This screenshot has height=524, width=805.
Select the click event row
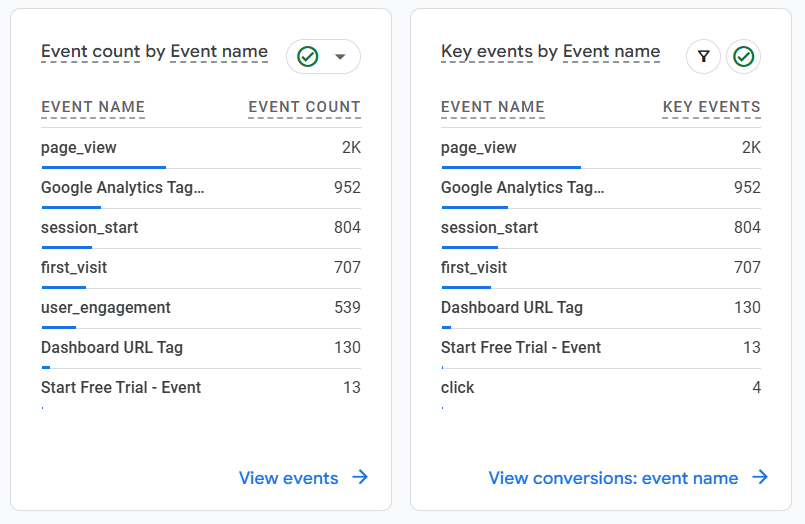(601, 388)
